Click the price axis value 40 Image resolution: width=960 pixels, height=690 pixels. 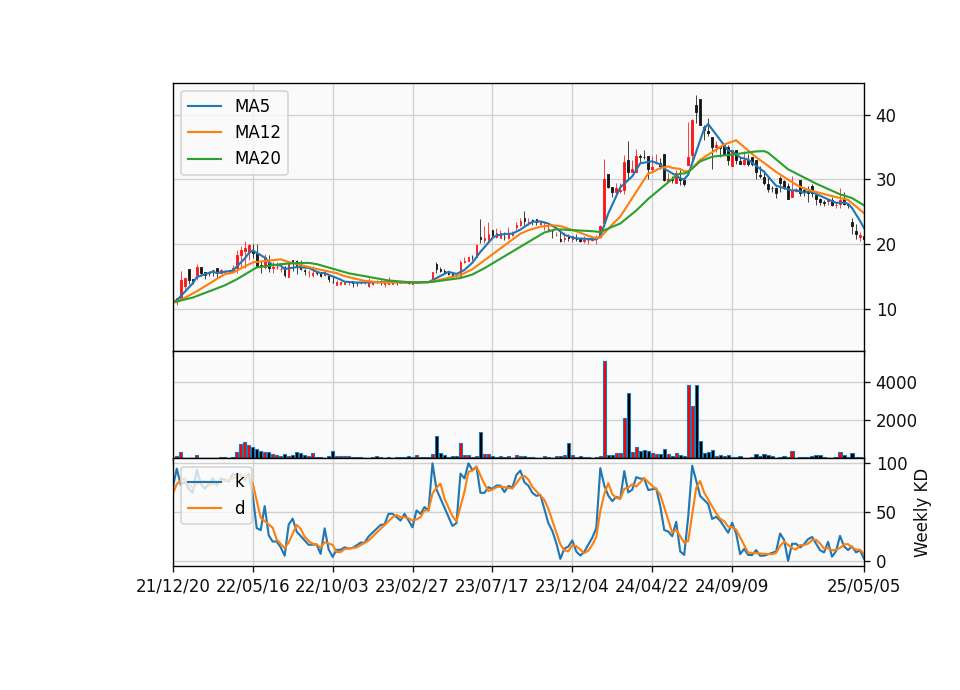(886, 116)
